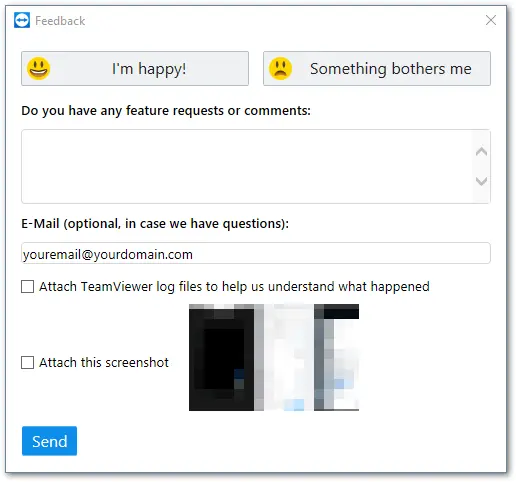Enable attaching TeamViewer log files checkbox

pyautogui.click(x=27, y=286)
